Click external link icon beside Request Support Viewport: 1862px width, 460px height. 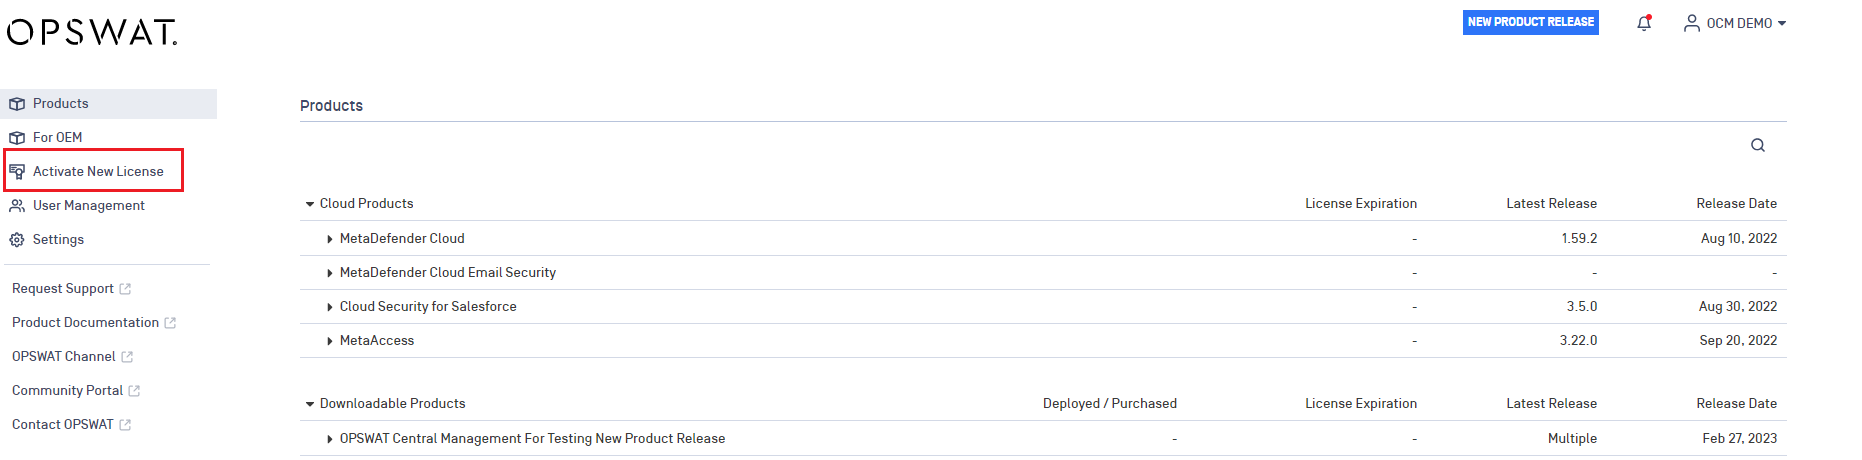[x=125, y=289]
